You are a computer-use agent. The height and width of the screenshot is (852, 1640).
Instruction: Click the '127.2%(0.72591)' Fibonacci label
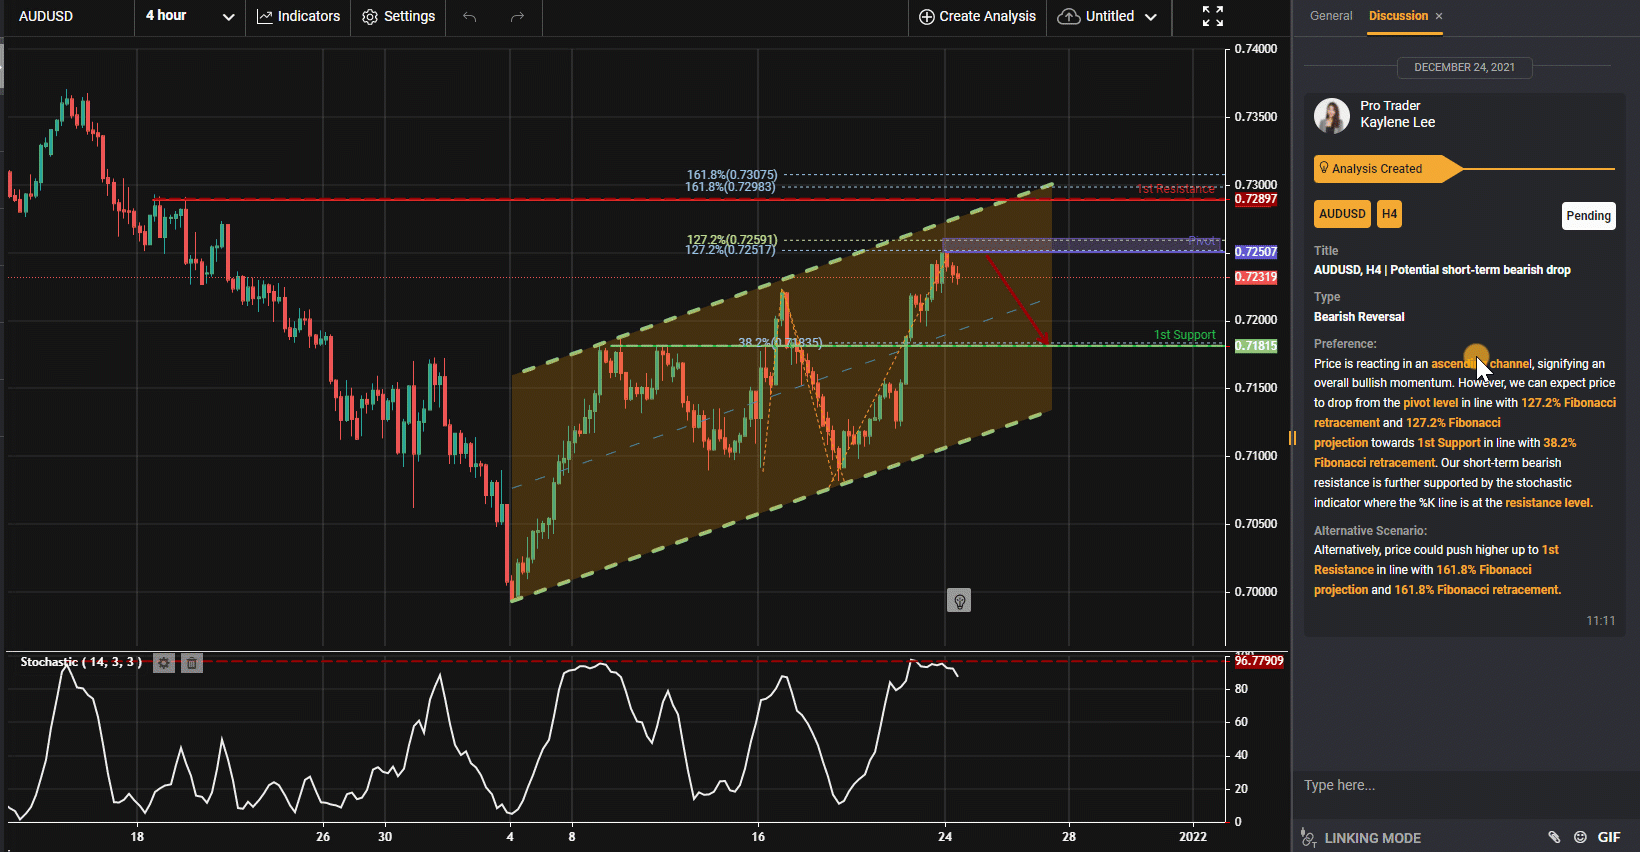[x=732, y=240]
